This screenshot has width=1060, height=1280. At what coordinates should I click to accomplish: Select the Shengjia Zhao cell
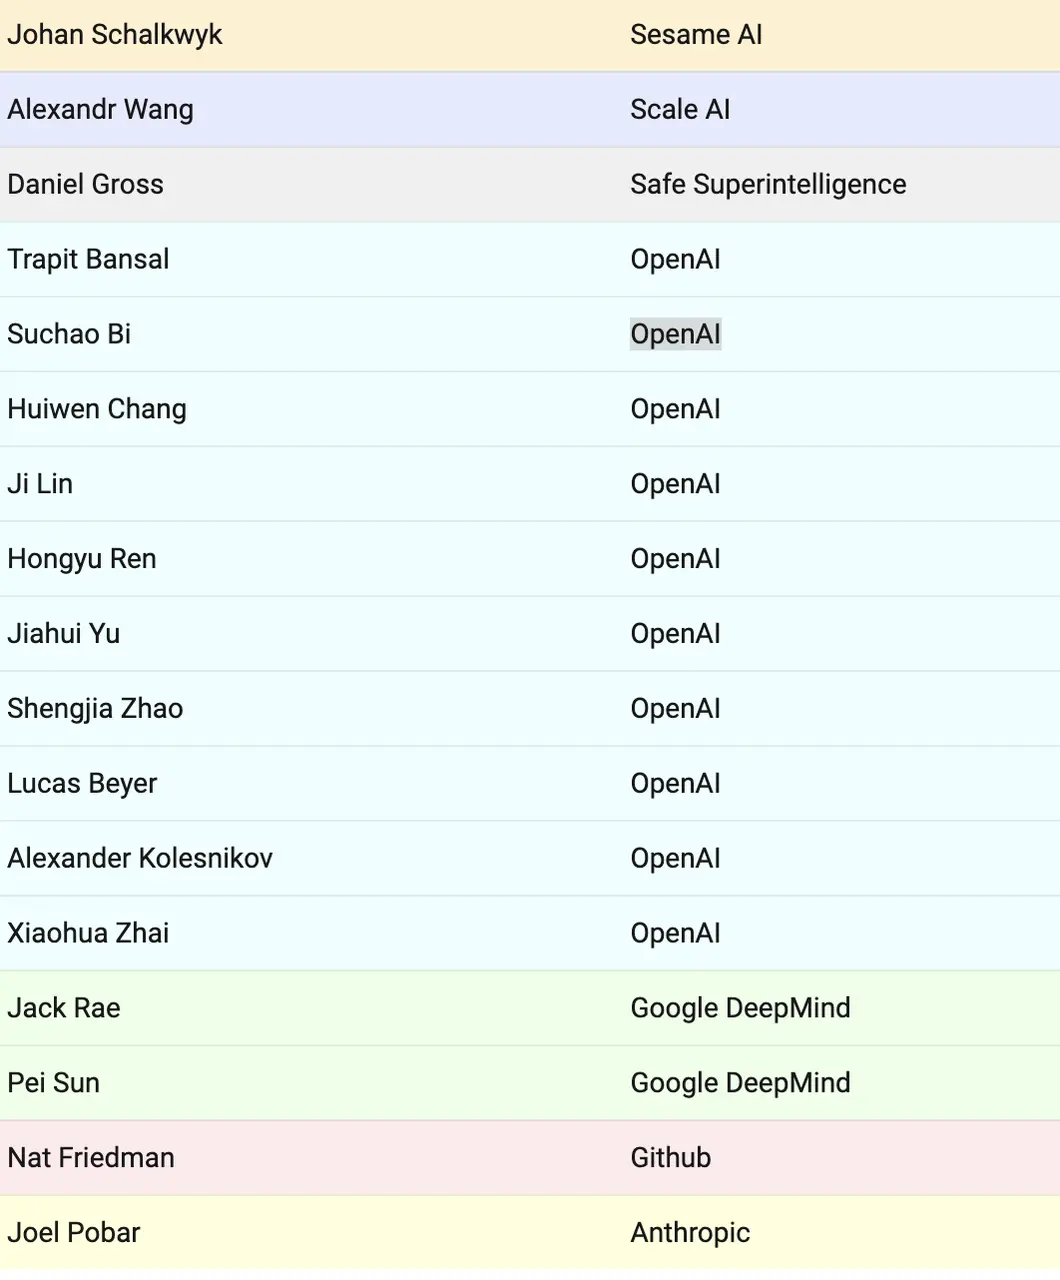[95, 709]
